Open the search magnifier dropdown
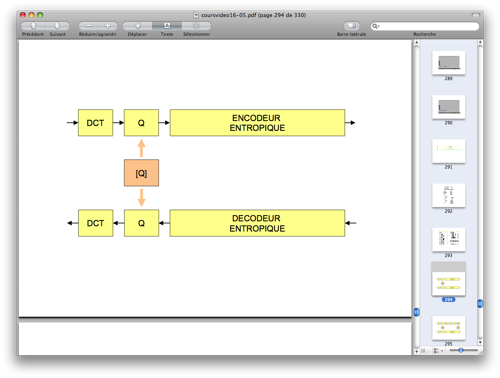This screenshot has height=378, width=500. click(376, 26)
